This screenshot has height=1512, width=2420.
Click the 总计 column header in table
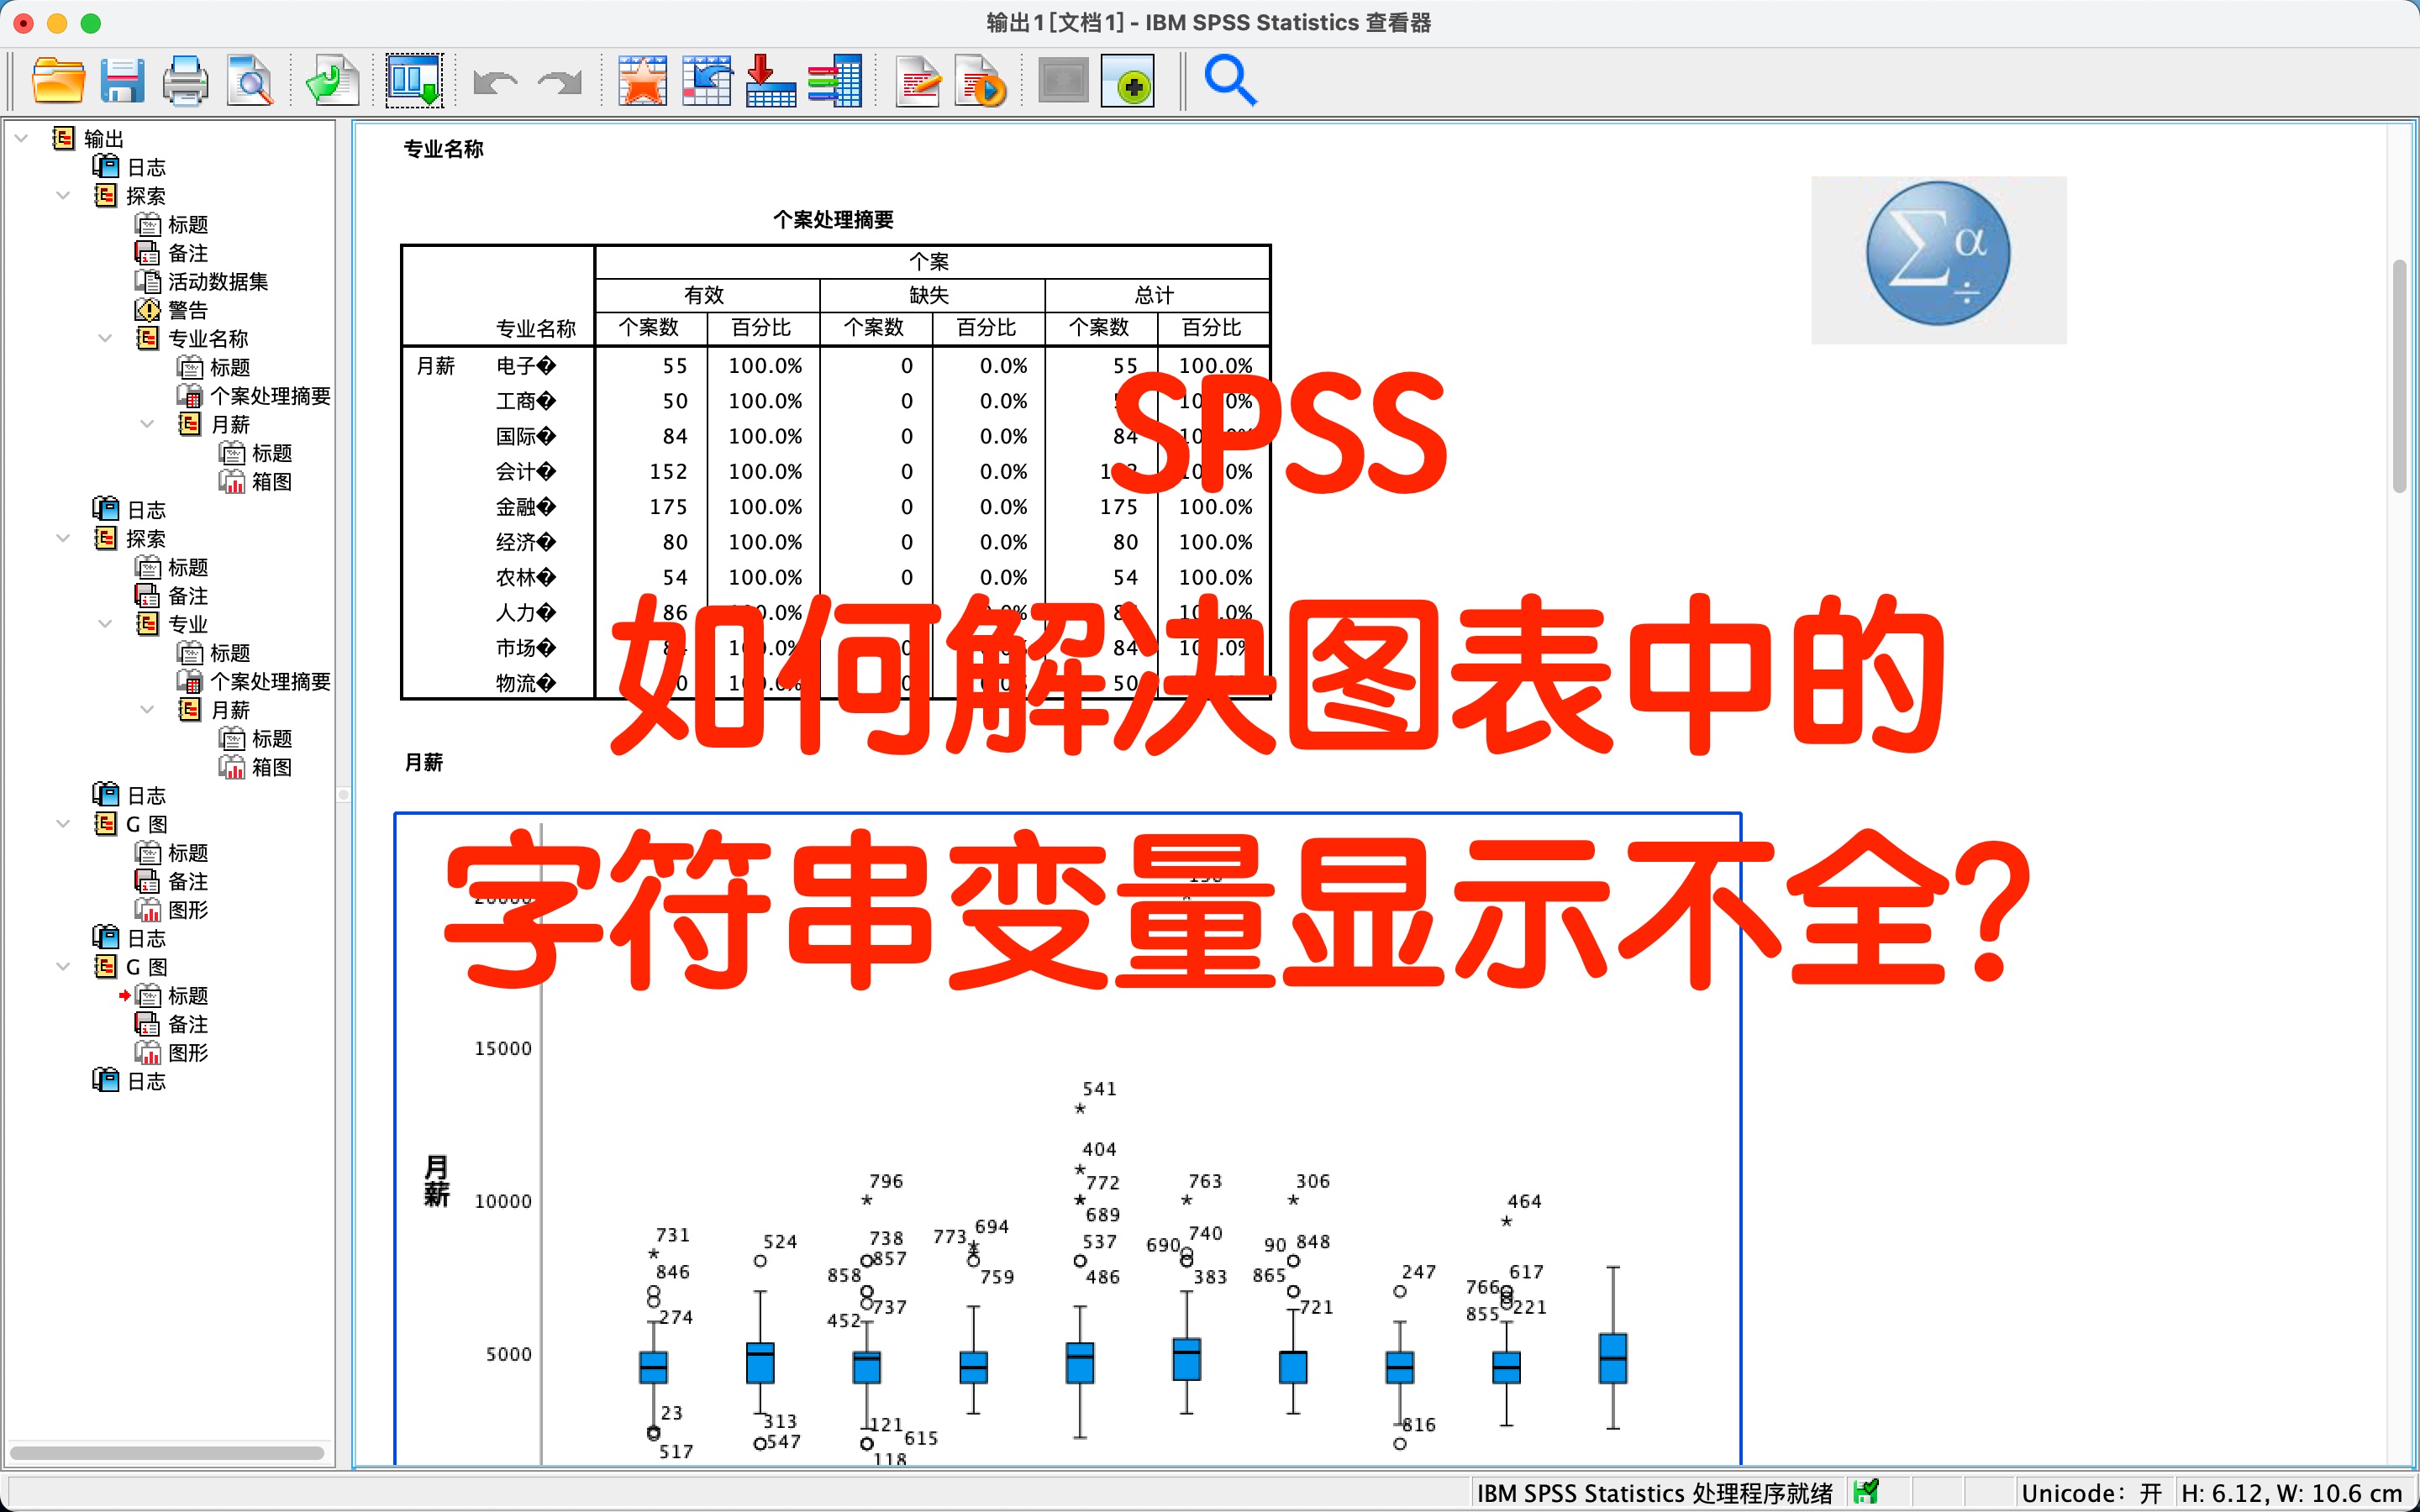pyautogui.click(x=1155, y=295)
